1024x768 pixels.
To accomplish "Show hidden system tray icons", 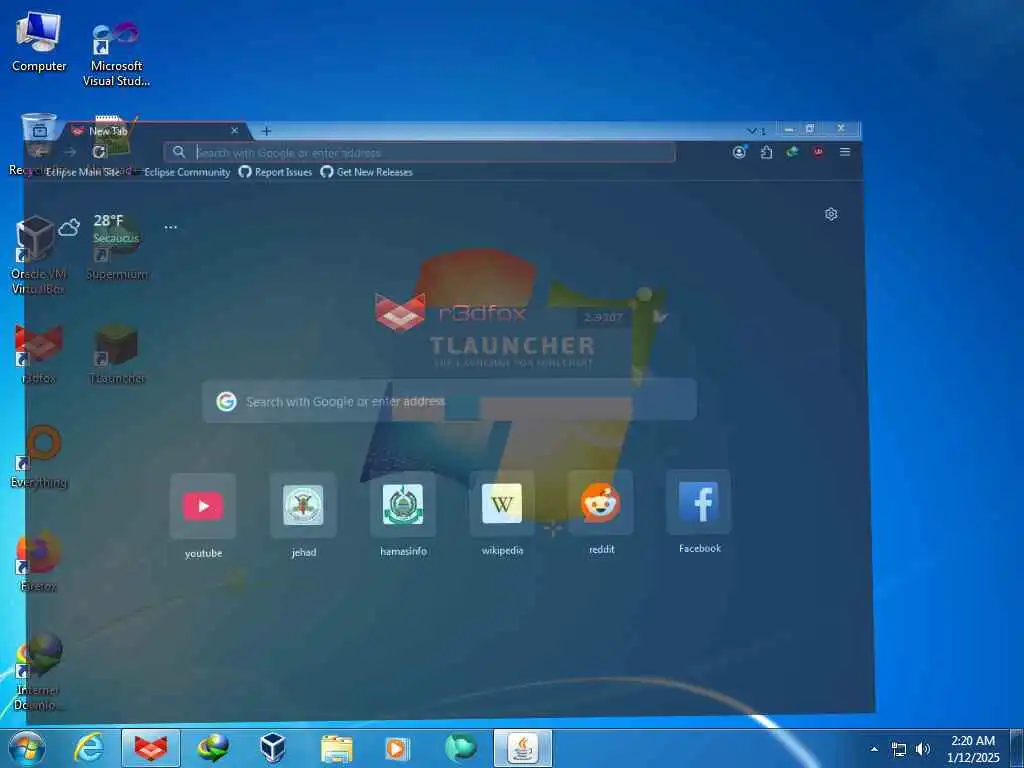I will pos(874,749).
